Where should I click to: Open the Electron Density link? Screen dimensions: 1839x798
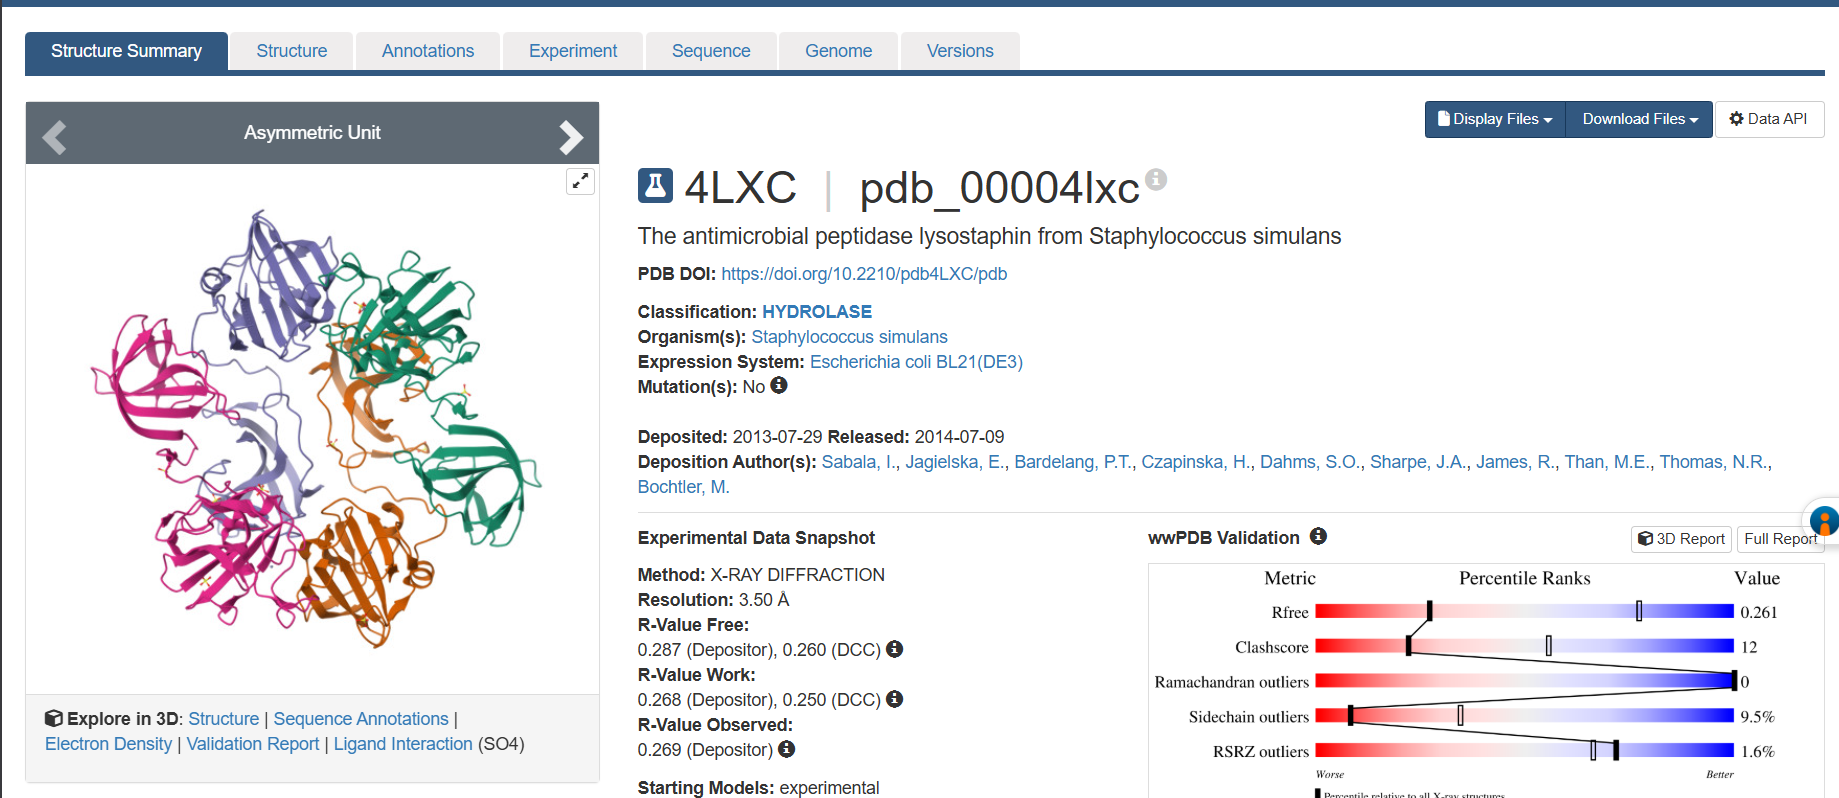[x=108, y=744]
